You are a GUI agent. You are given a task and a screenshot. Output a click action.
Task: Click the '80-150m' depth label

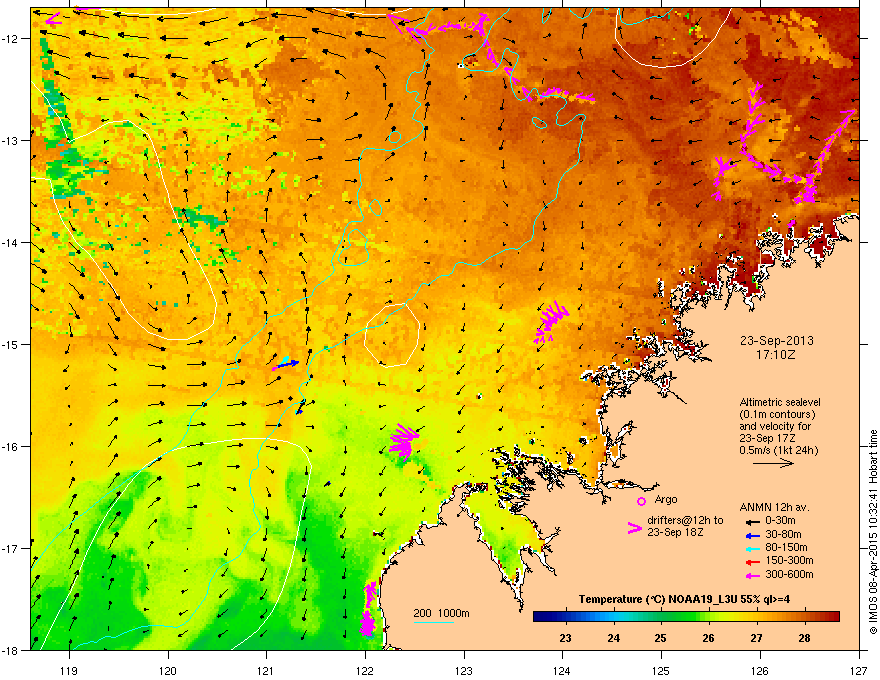786,548
